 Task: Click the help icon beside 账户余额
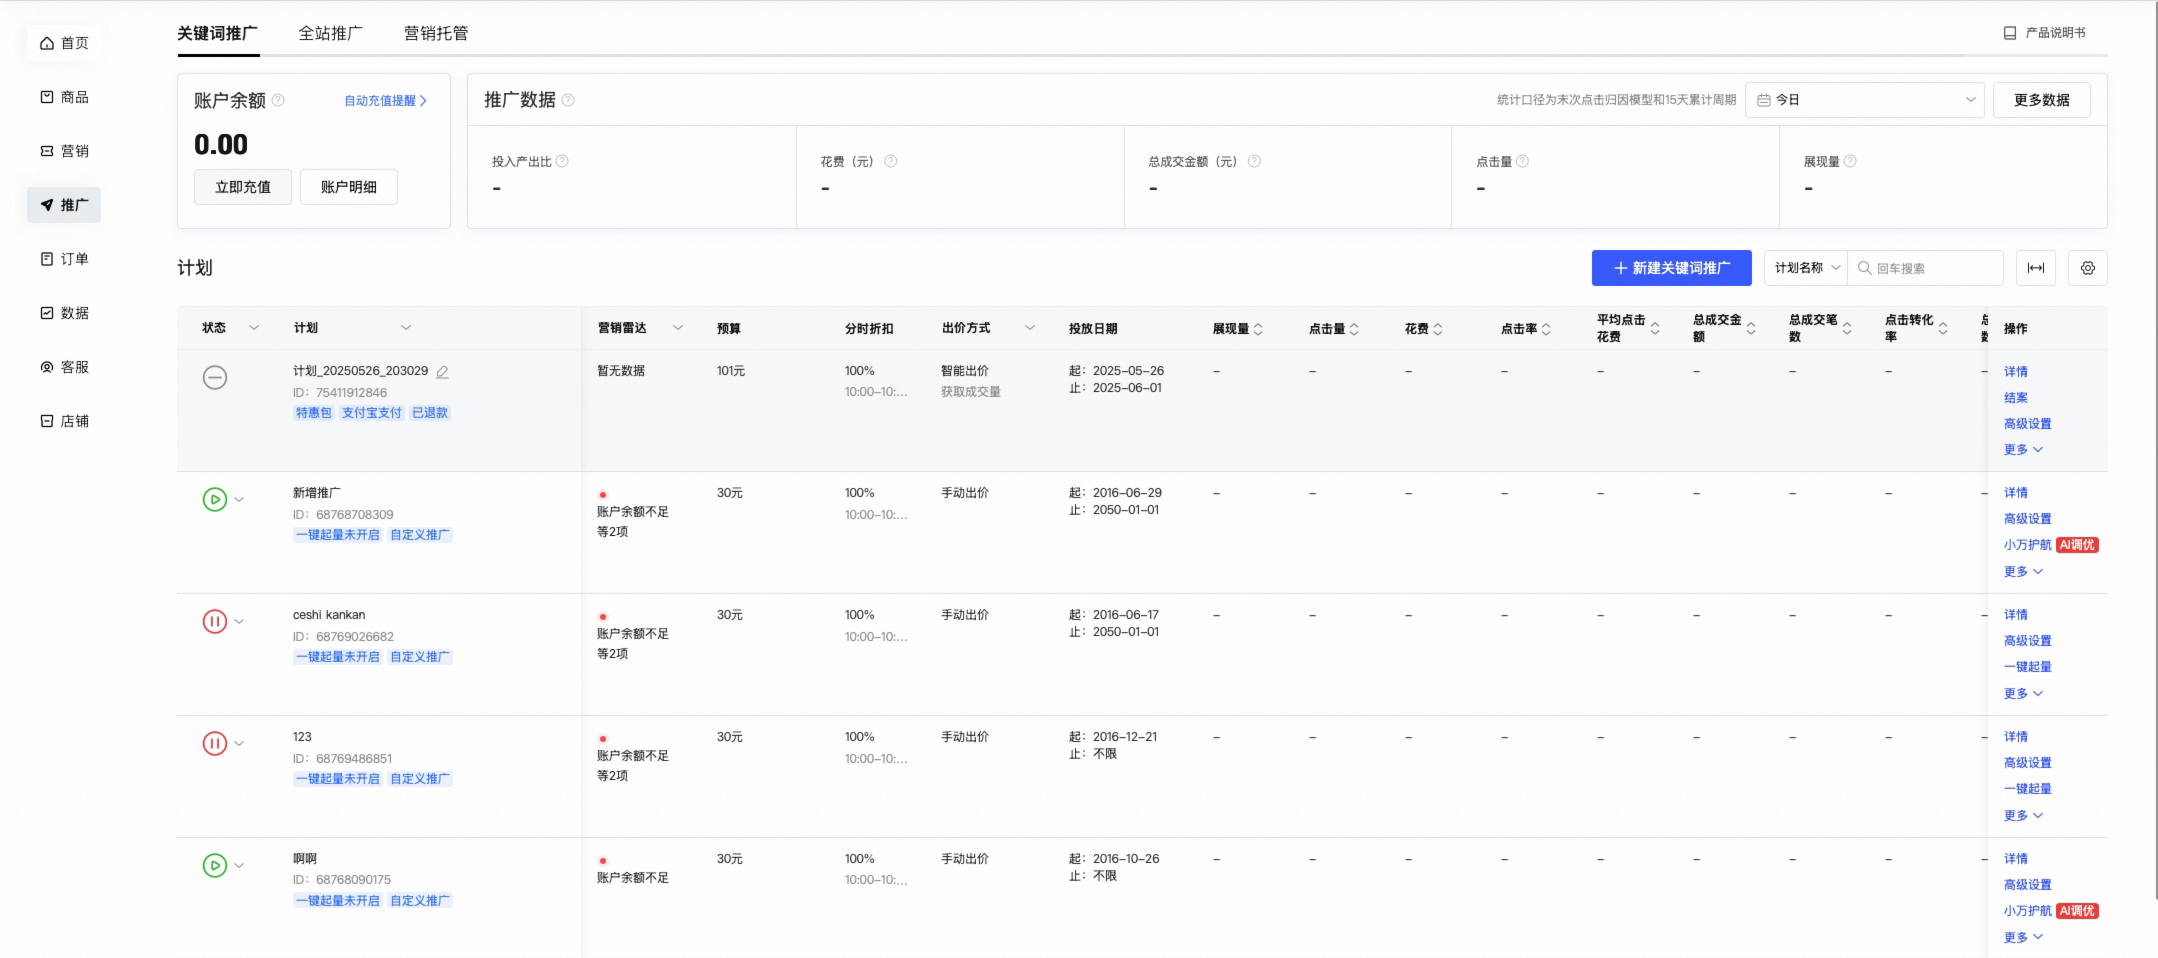tap(279, 100)
